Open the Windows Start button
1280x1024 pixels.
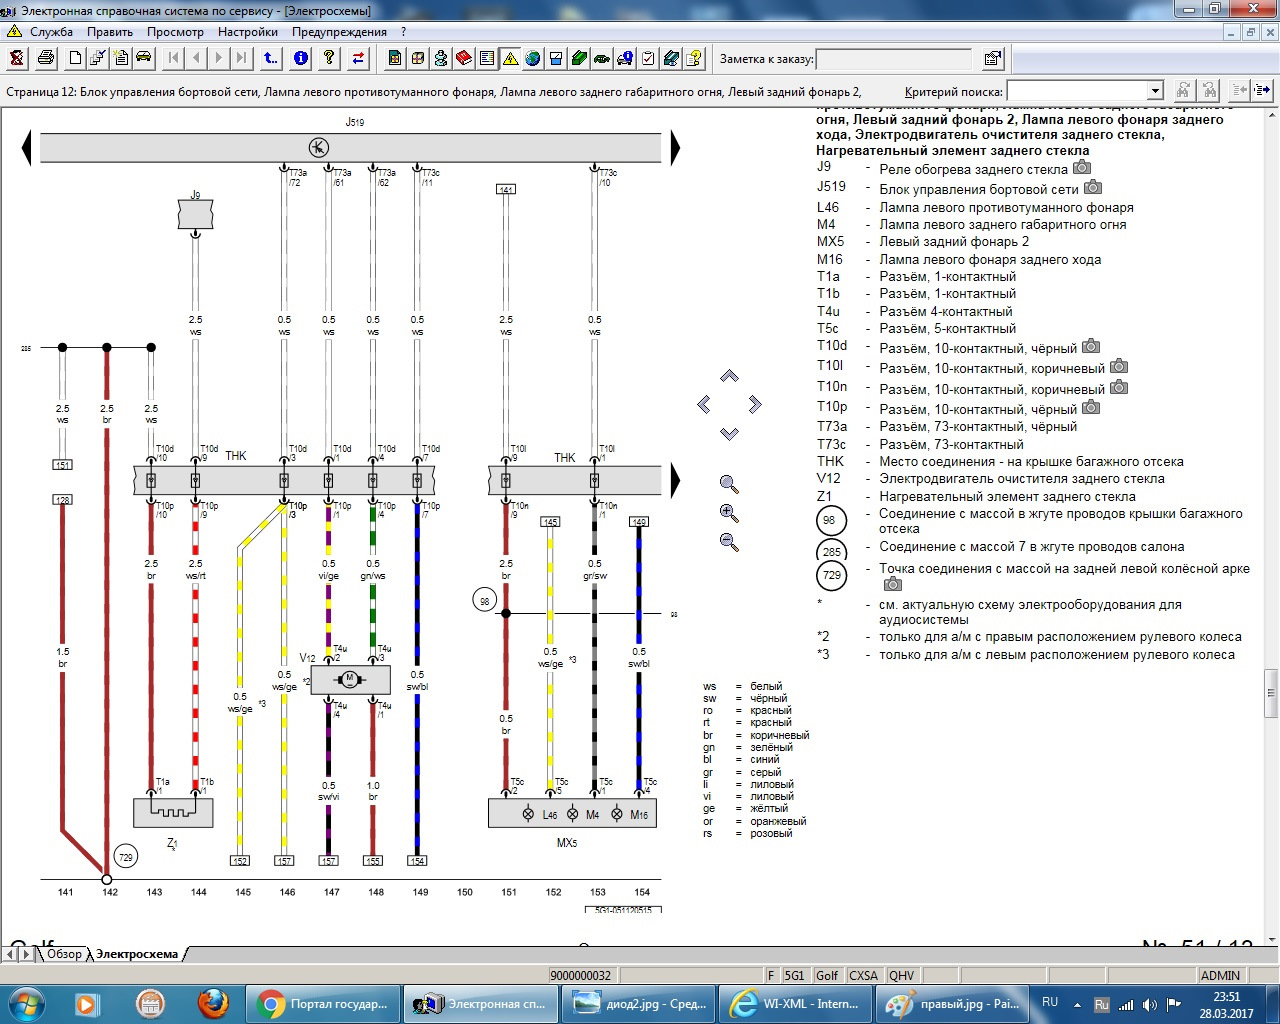(24, 1003)
